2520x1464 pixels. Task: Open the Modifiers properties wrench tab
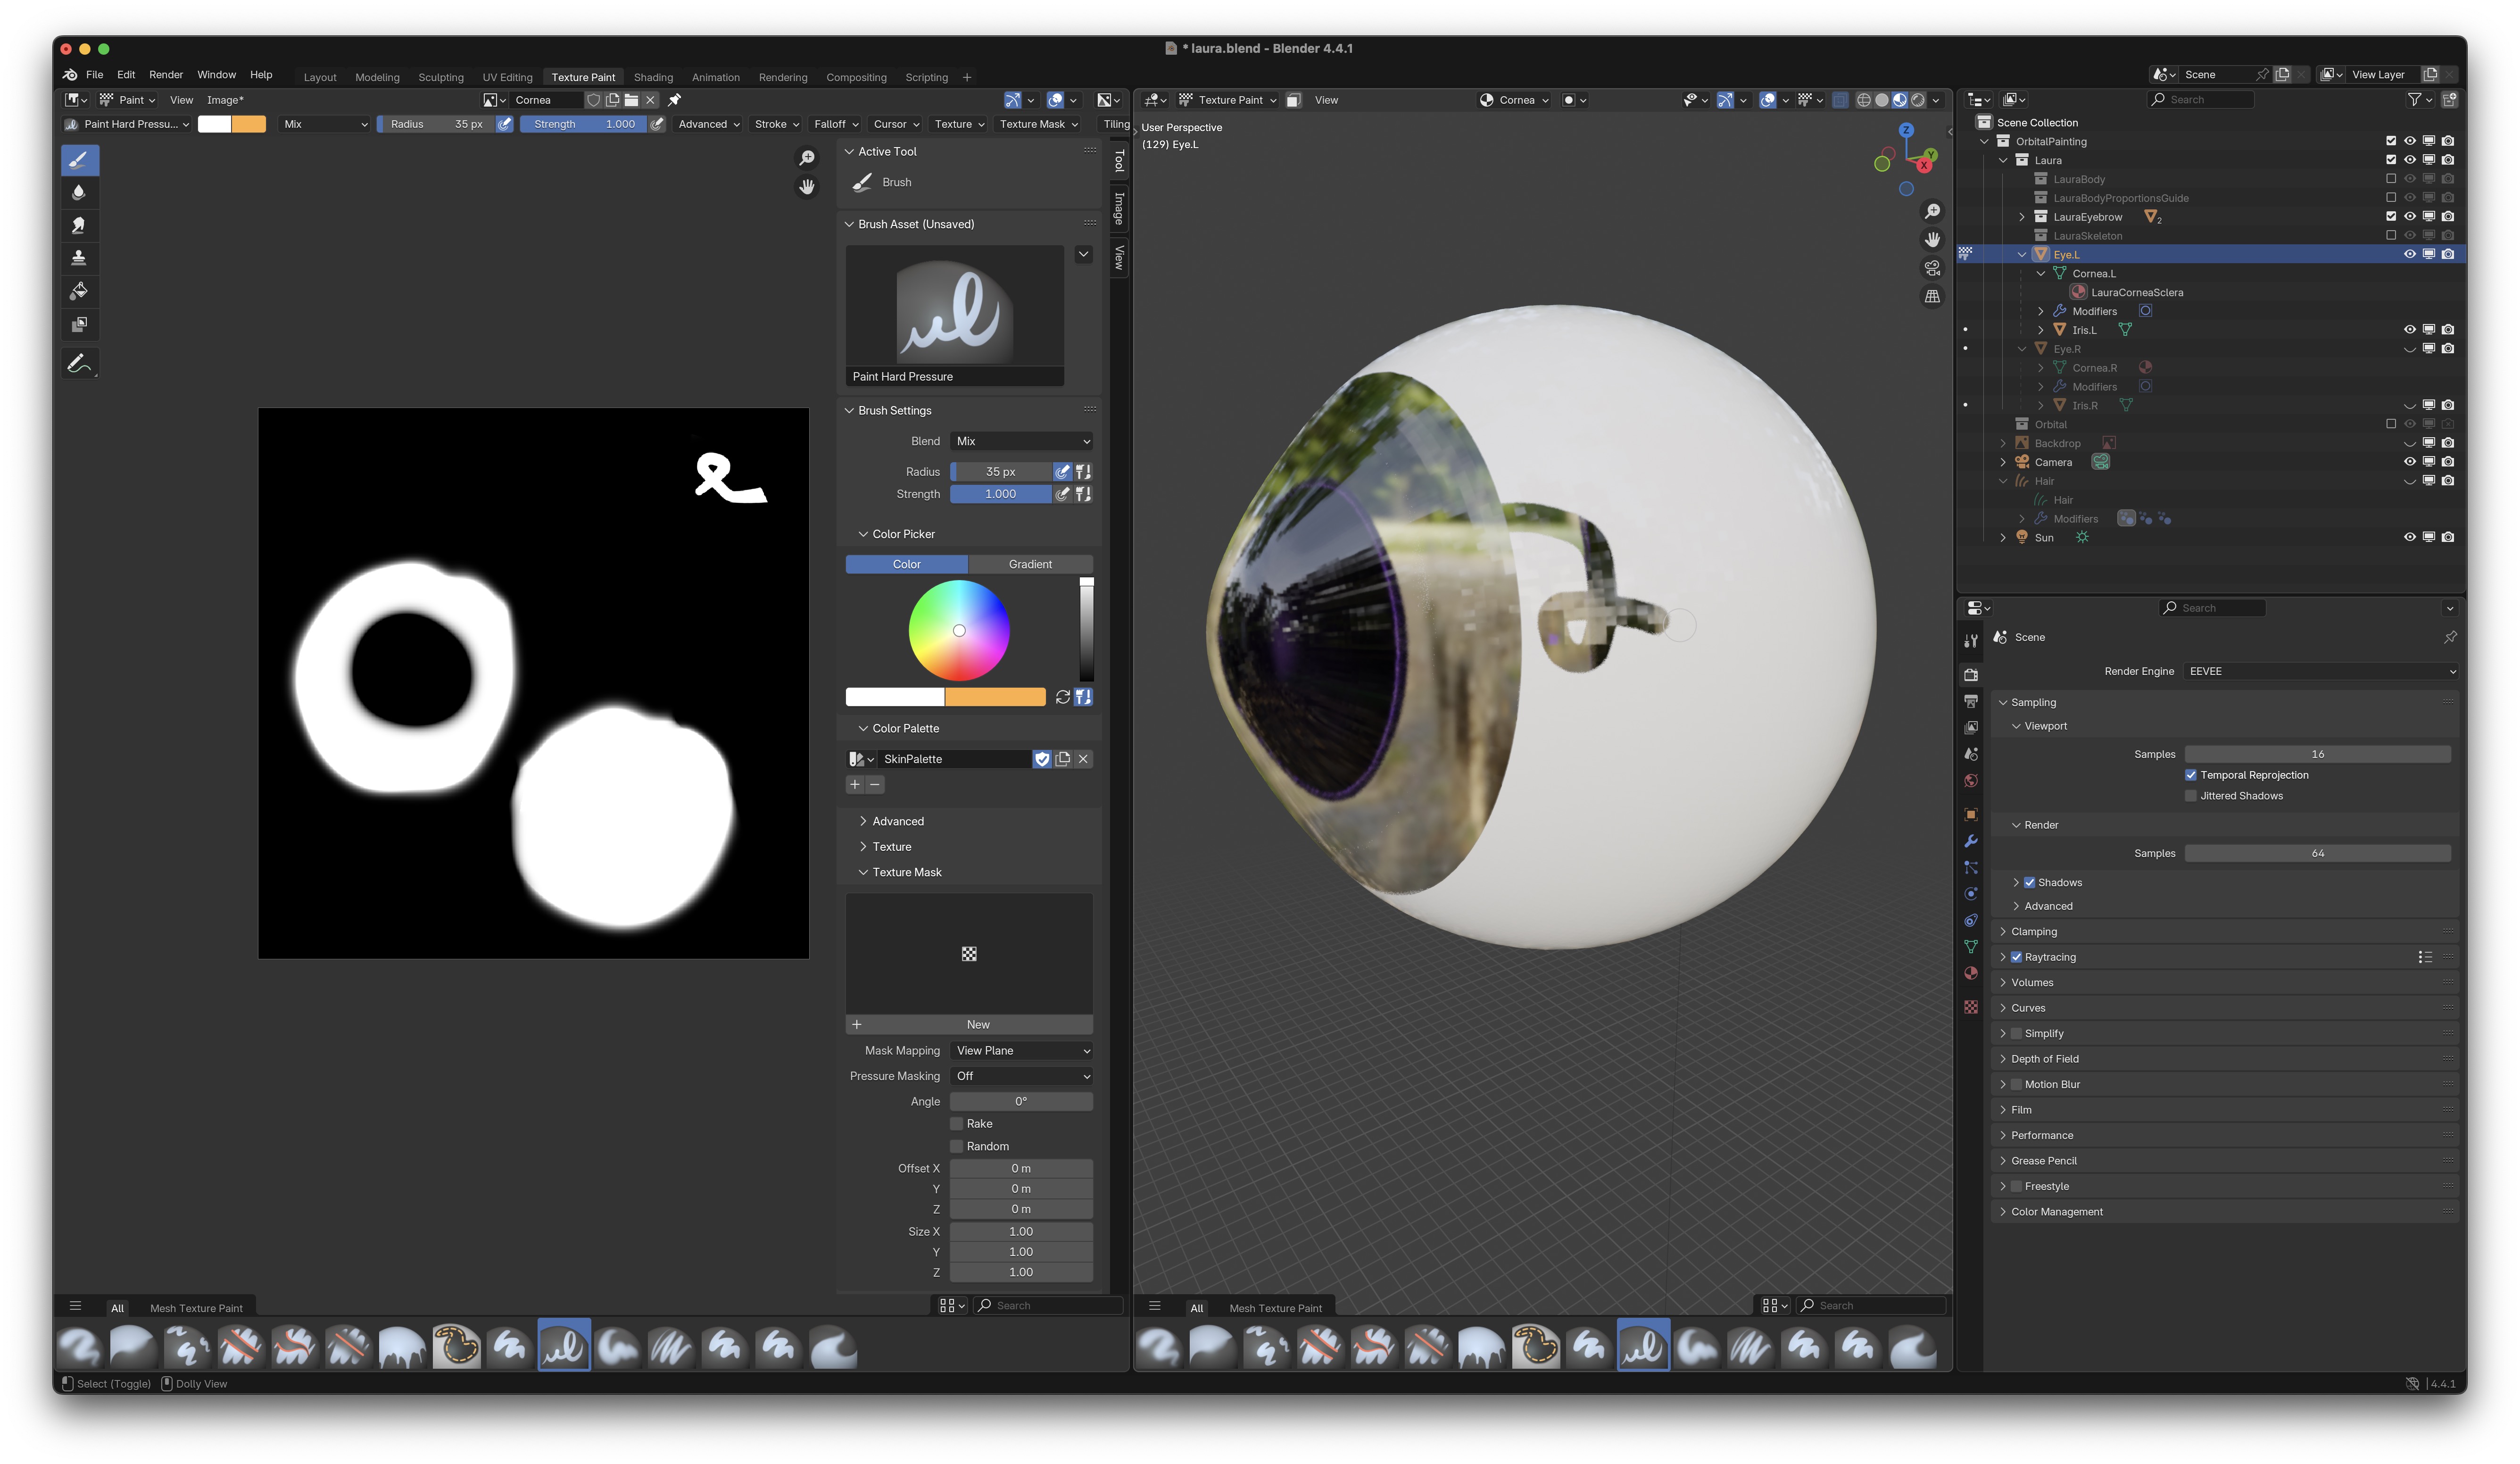(1970, 841)
